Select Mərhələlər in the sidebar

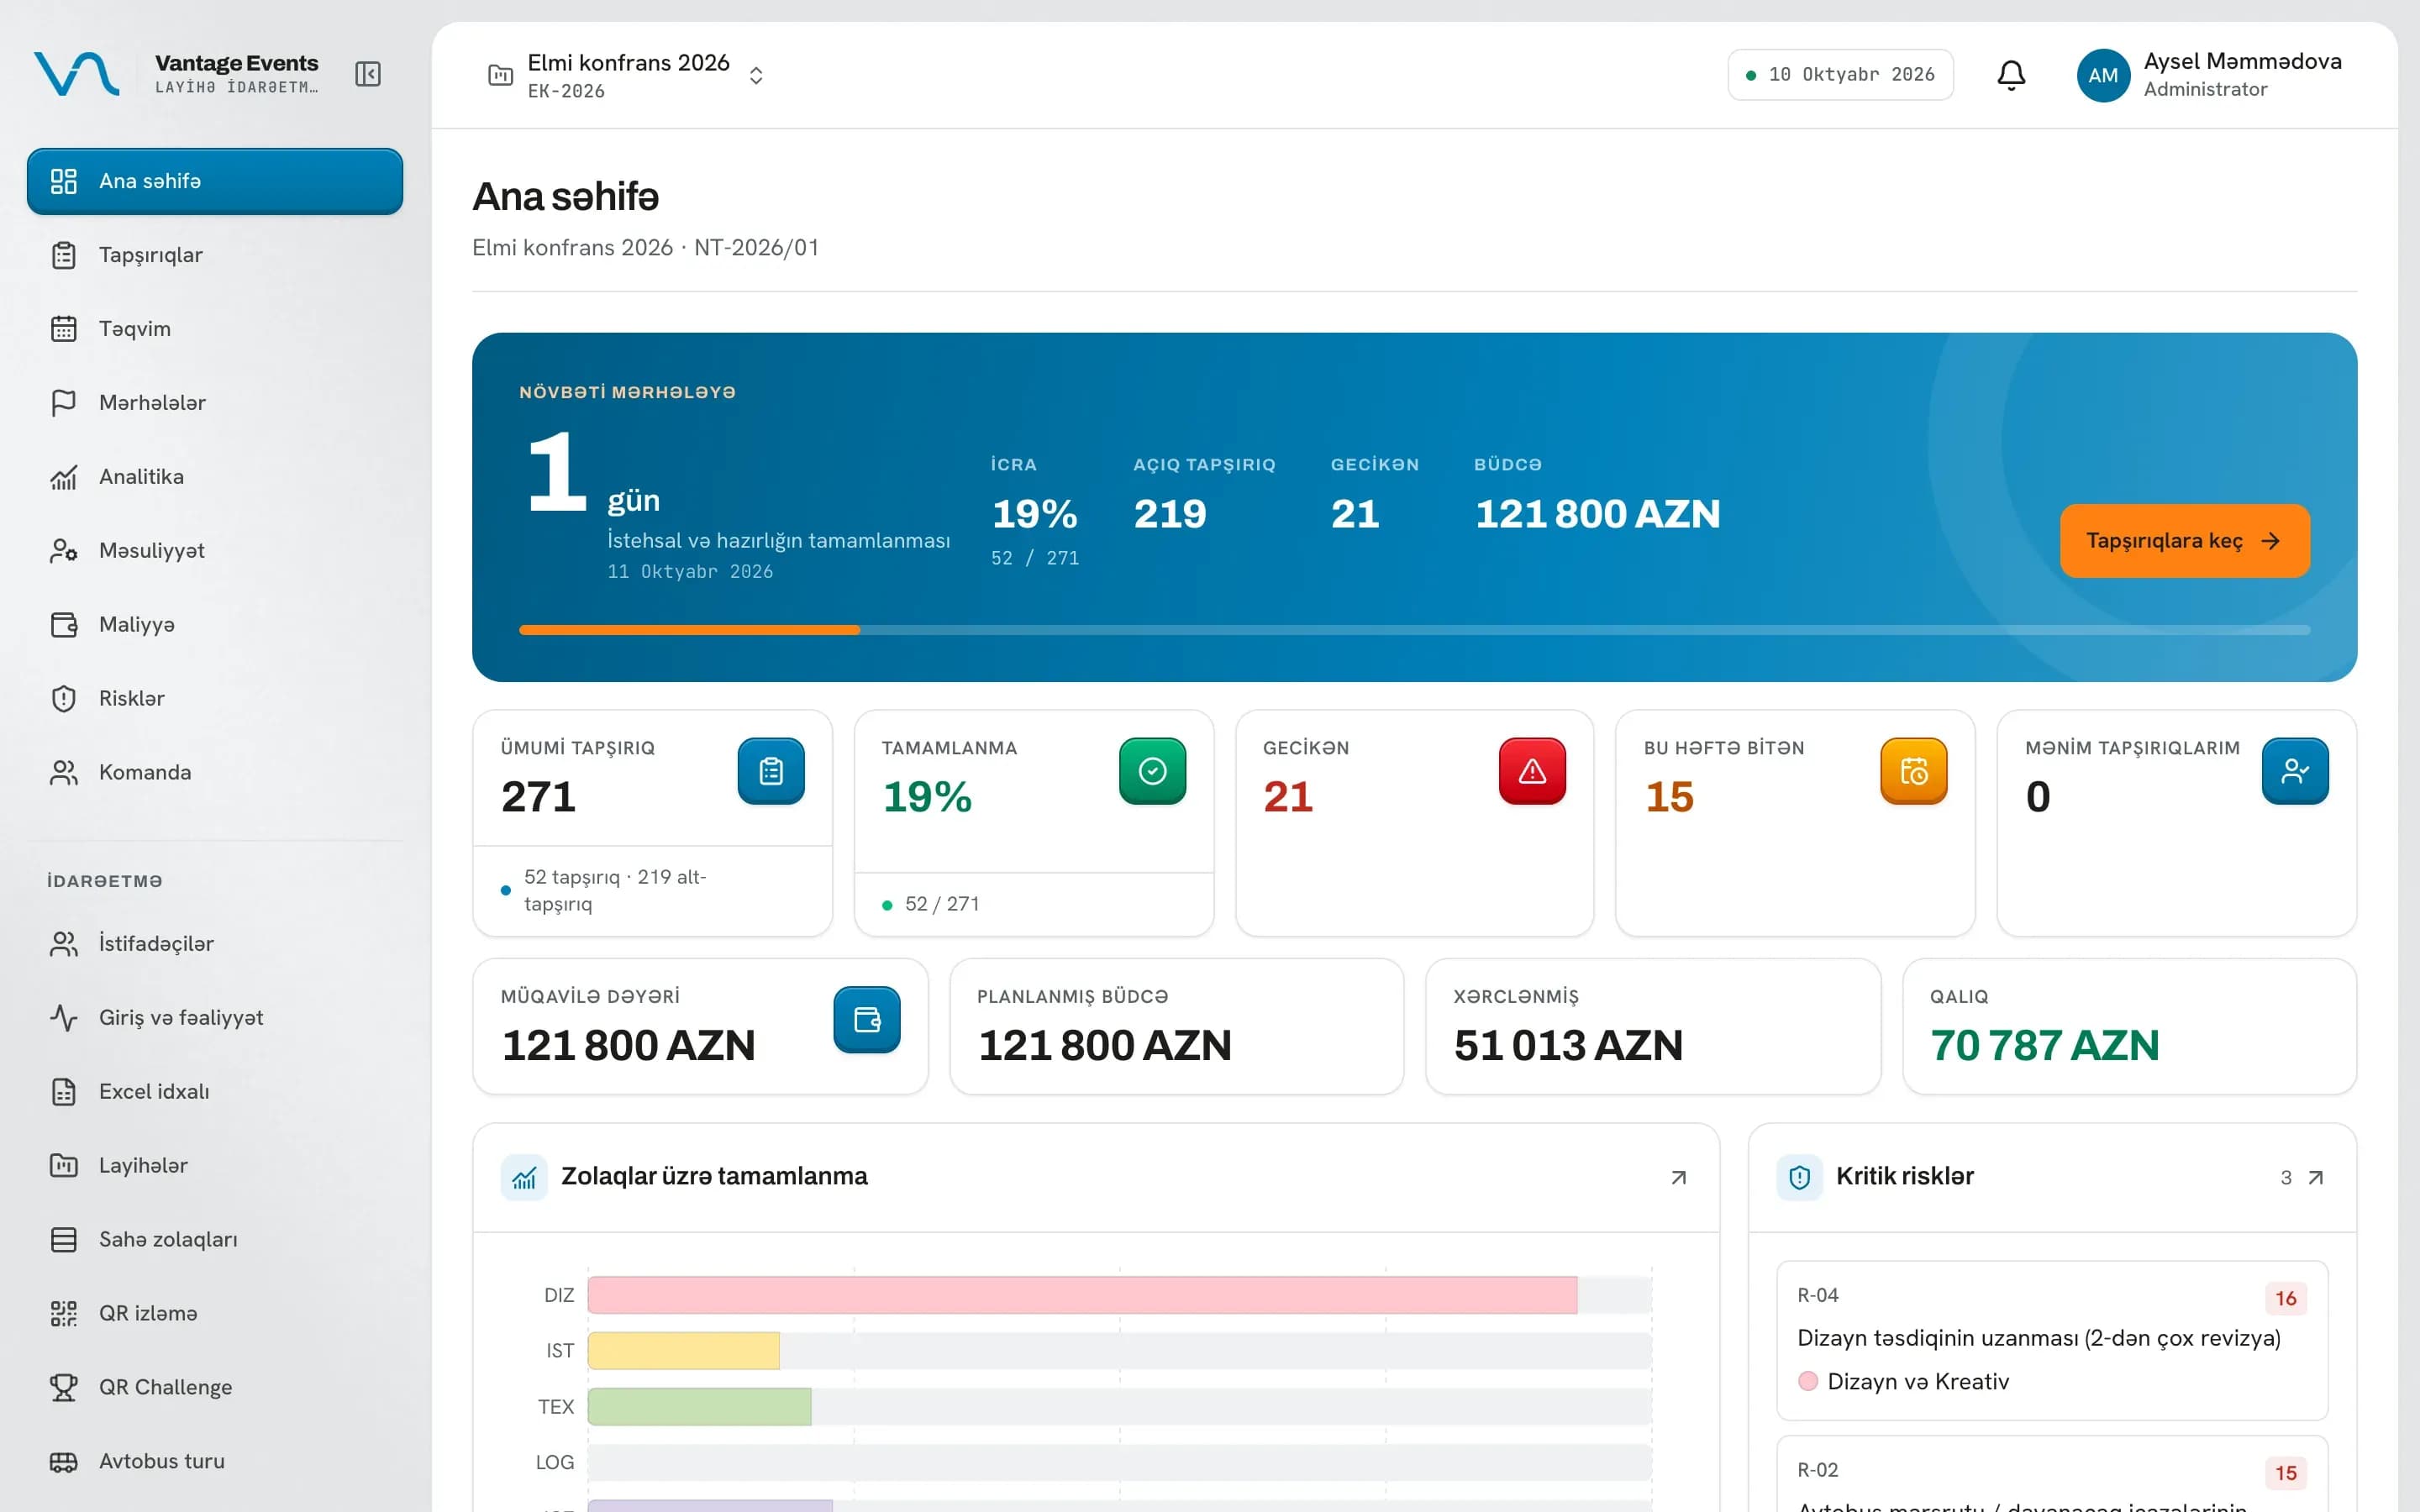215,403
